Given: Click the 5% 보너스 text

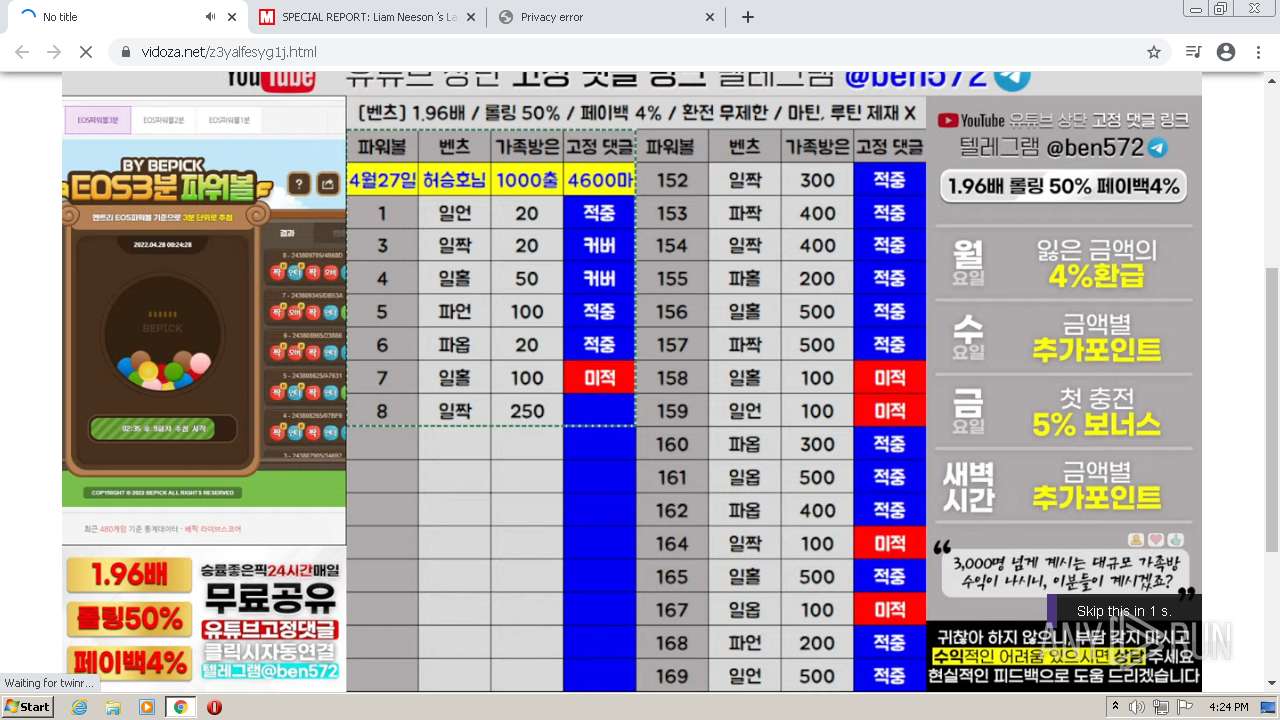Looking at the screenshot, I should (x=1096, y=424).
